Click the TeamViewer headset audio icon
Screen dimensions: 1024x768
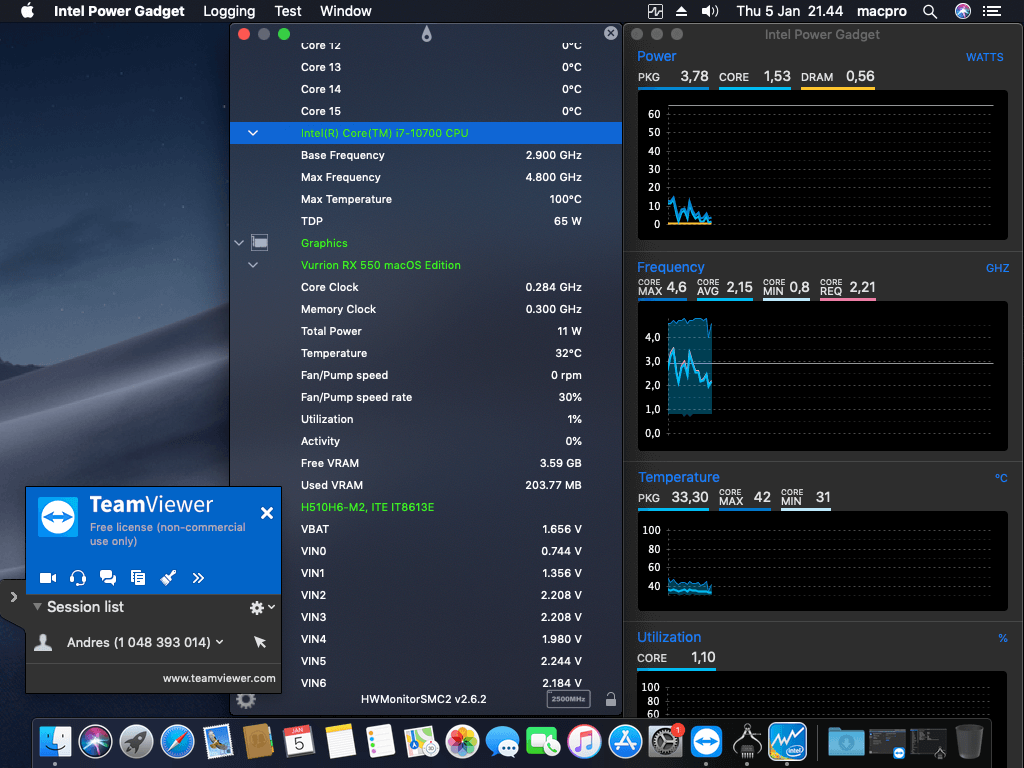pyautogui.click(x=78, y=578)
